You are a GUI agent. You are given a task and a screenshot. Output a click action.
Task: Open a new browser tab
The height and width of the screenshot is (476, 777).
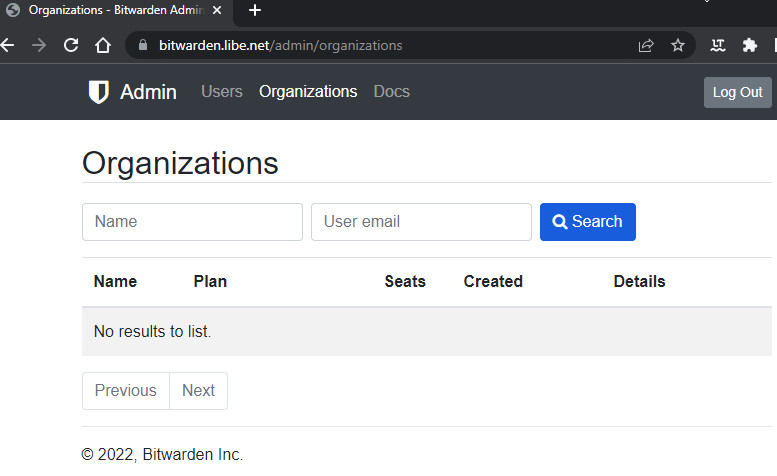click(x=255, y=10)
